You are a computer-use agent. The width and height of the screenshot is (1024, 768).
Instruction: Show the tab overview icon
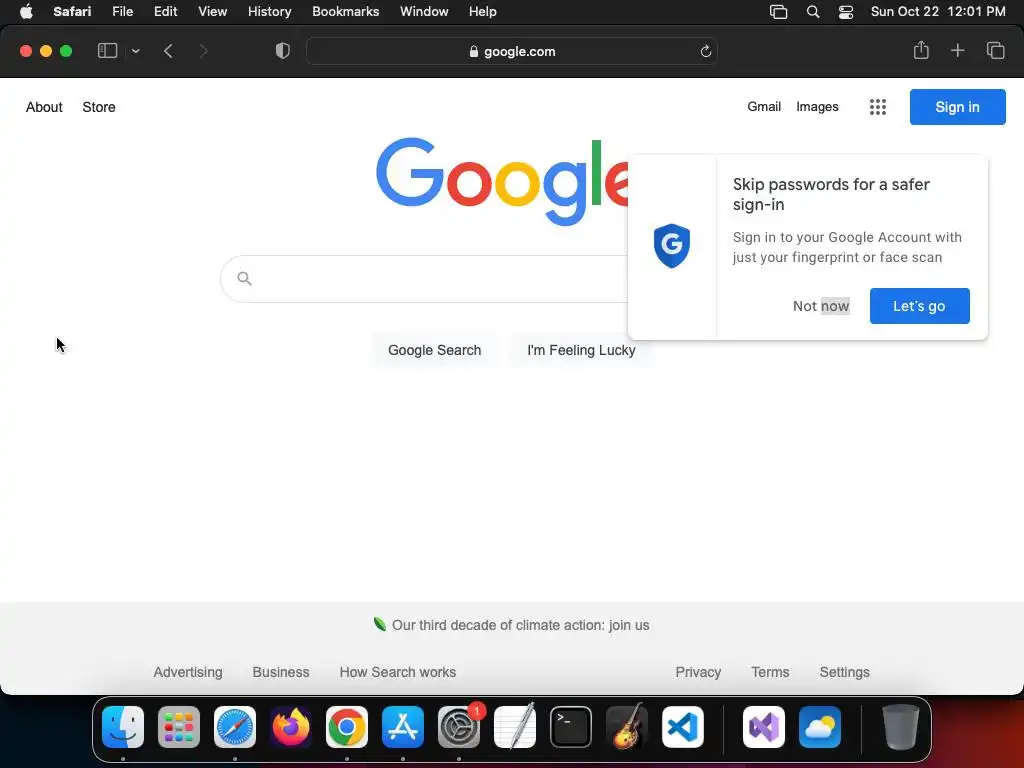pos(995,50)
